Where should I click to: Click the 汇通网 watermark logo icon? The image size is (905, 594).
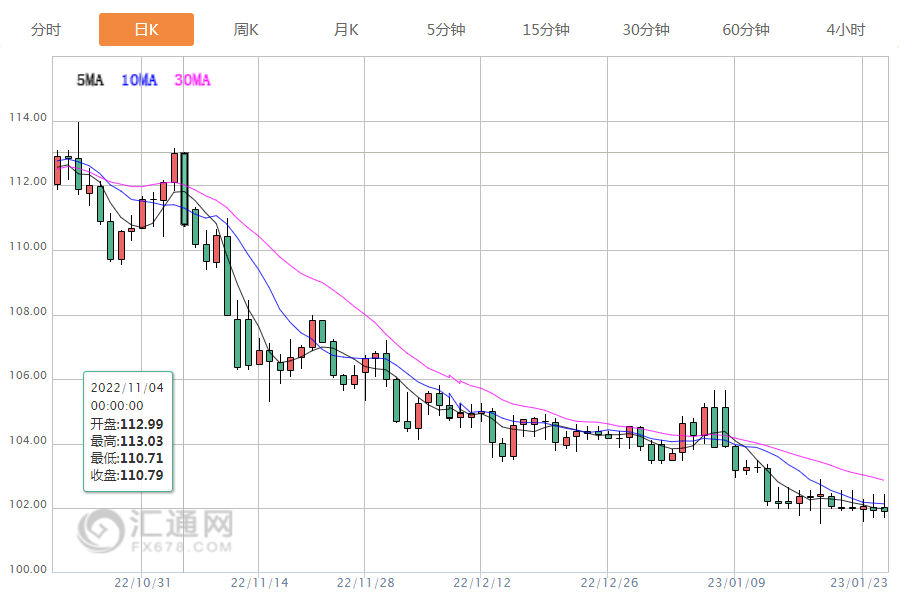(x=101, y=529)
